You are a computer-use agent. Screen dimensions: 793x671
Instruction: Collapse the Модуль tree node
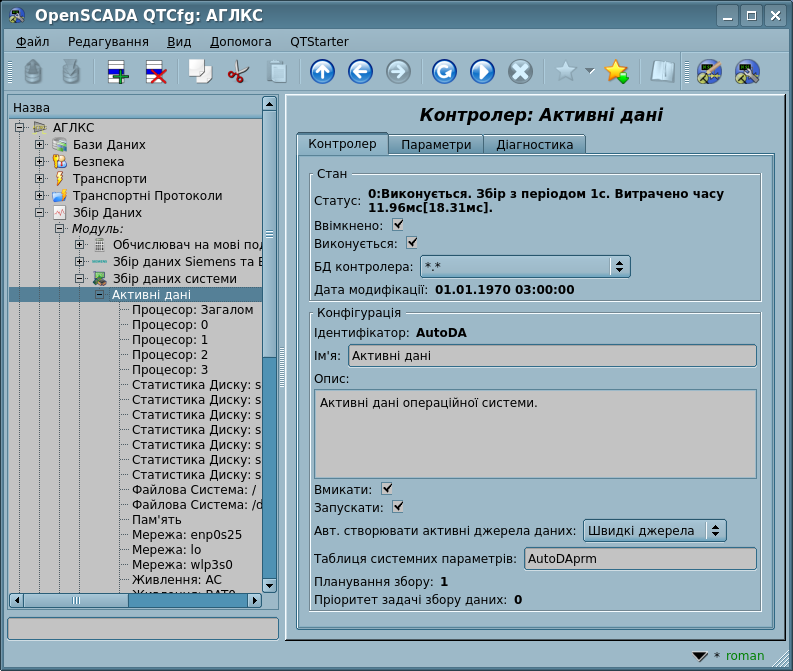click(x=59, y=229)
